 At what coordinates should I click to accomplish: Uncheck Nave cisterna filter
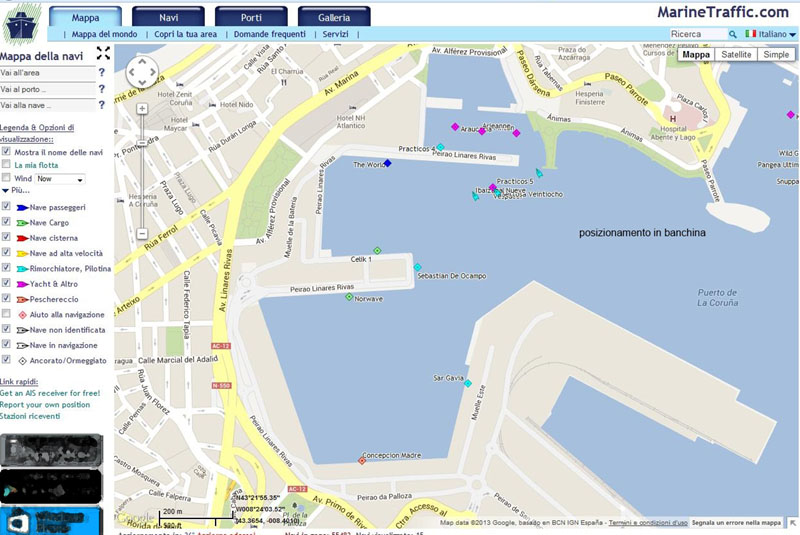coord(6,237)
